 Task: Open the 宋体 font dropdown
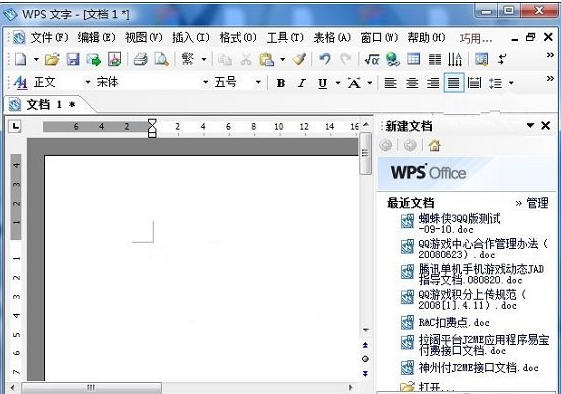205,83
